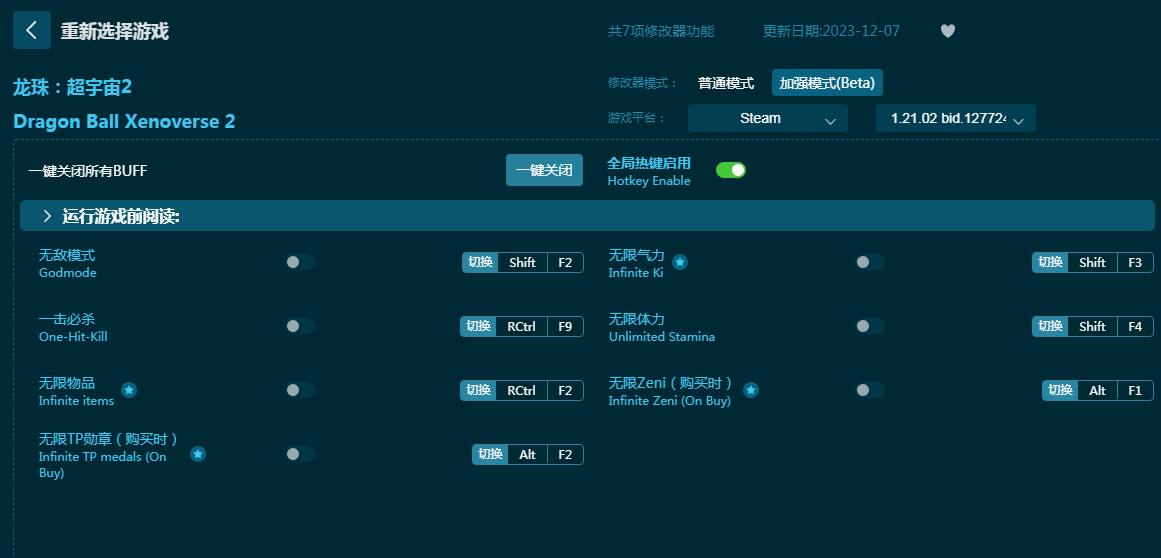Click F3 key field for Infinite Ki
1161x558 pixels.
1135,262
